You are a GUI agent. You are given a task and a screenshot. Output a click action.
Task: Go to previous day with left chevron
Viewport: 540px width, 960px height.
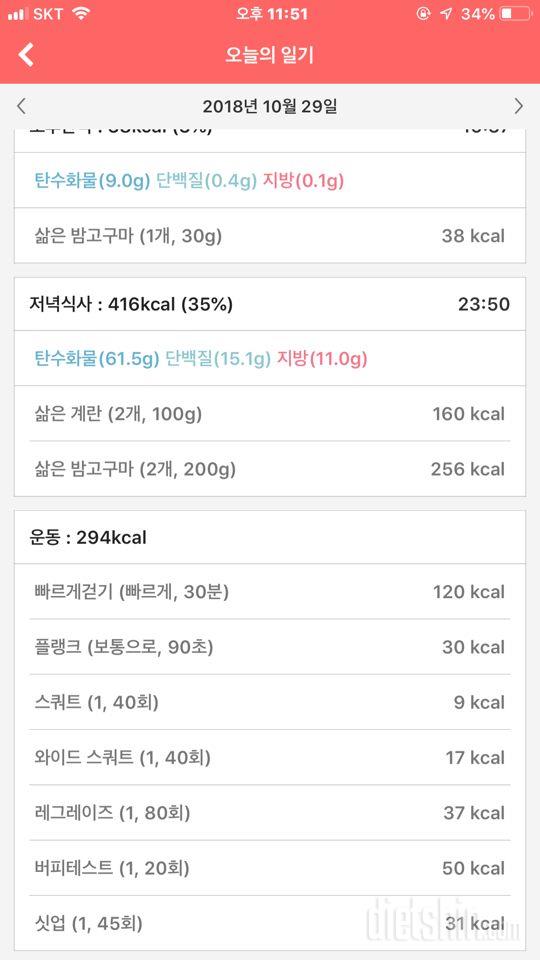pyautogui.click(x=21, y=107)
